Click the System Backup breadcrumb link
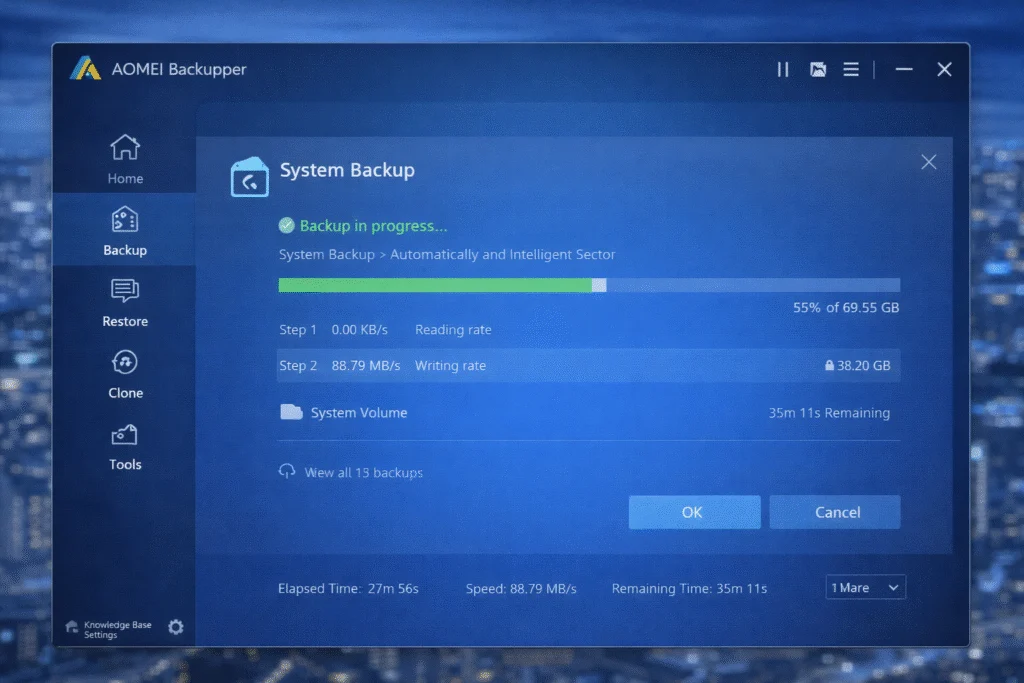This screenshot has height=683, width=1024. [326, 254]
